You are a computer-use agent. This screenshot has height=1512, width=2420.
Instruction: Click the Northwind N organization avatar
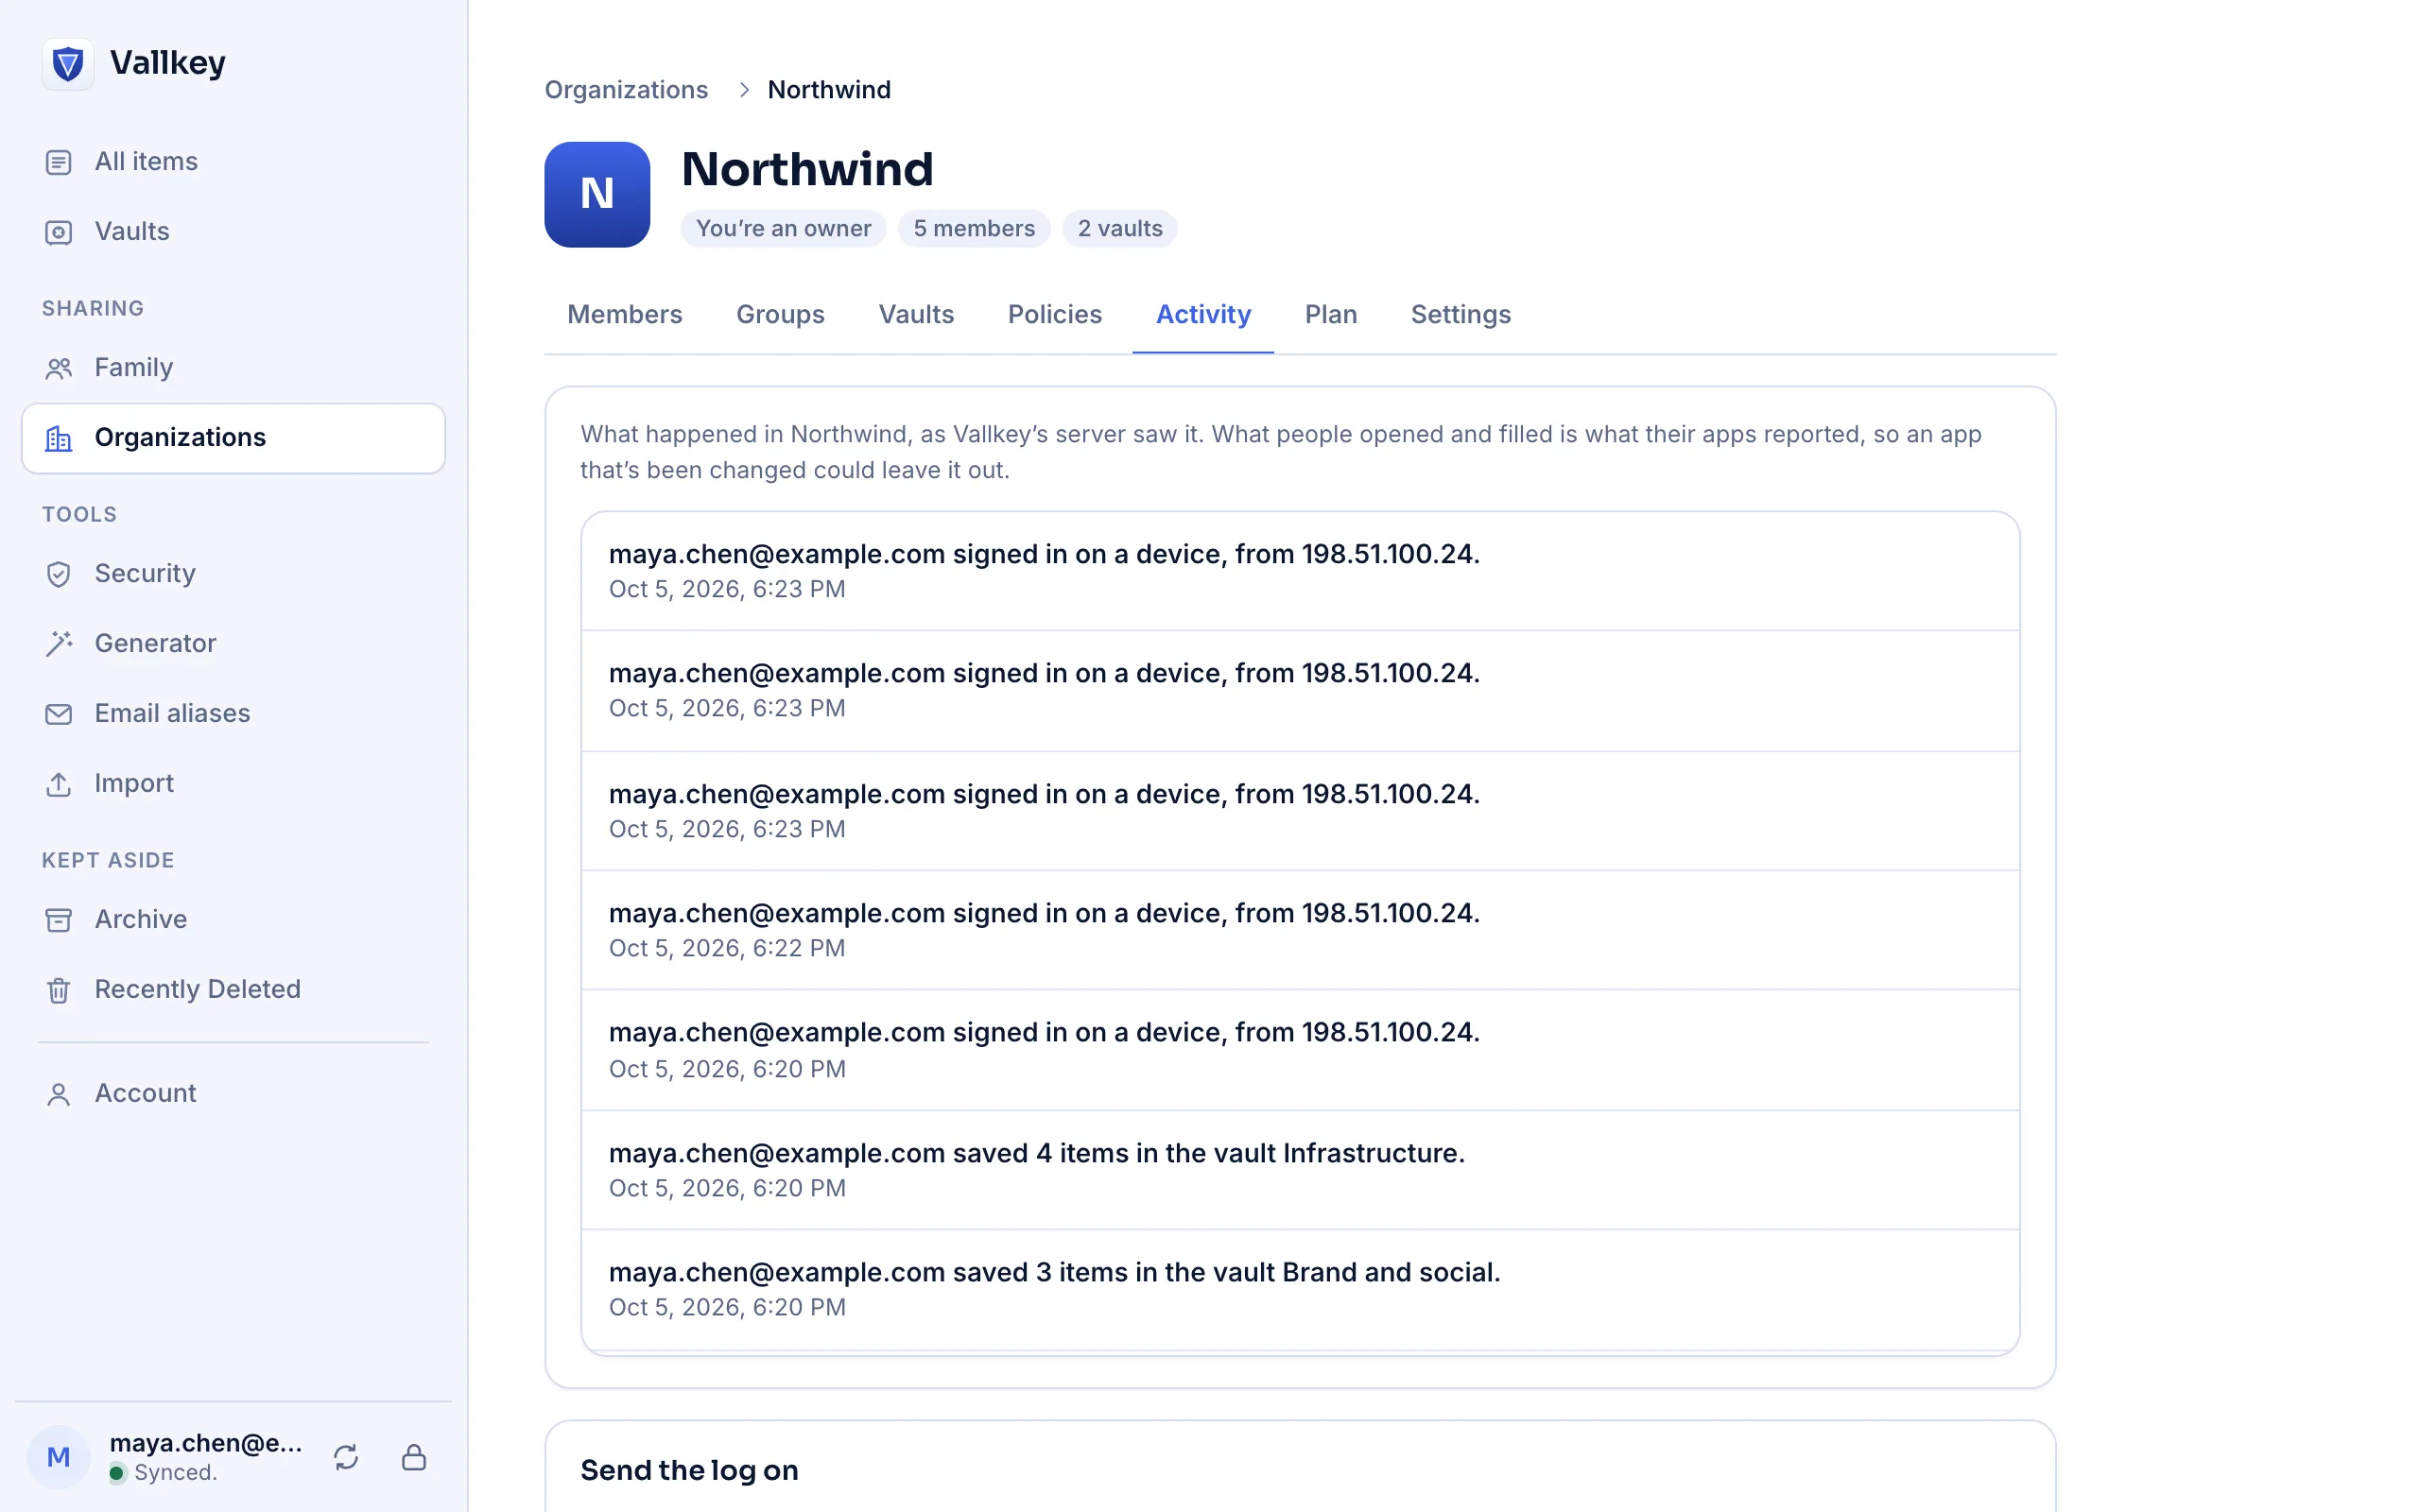(x=597, y=194)
